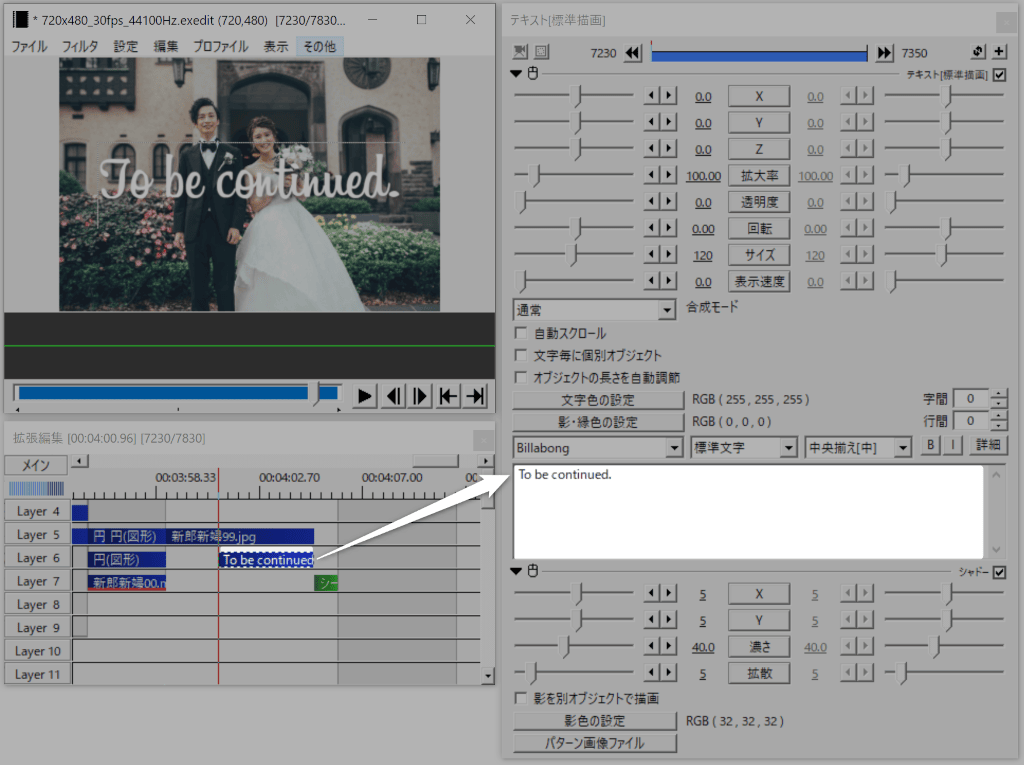Select the To be continued timeline clip

266,560
